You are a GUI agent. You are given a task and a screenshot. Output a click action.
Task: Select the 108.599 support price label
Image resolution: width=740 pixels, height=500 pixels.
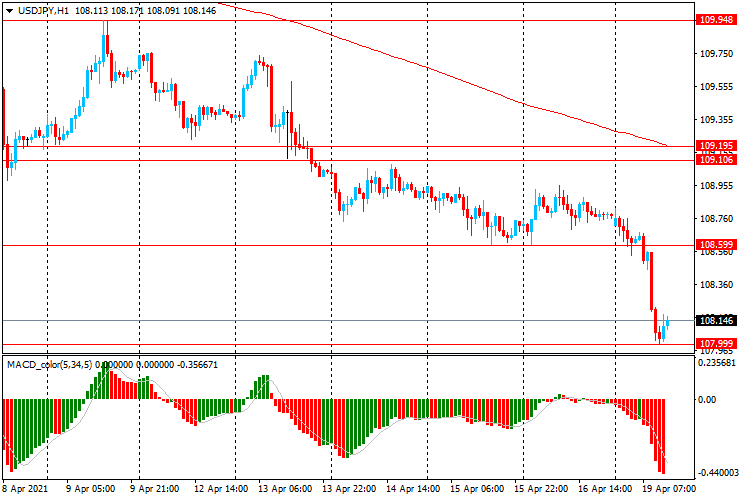click(716, 245)
